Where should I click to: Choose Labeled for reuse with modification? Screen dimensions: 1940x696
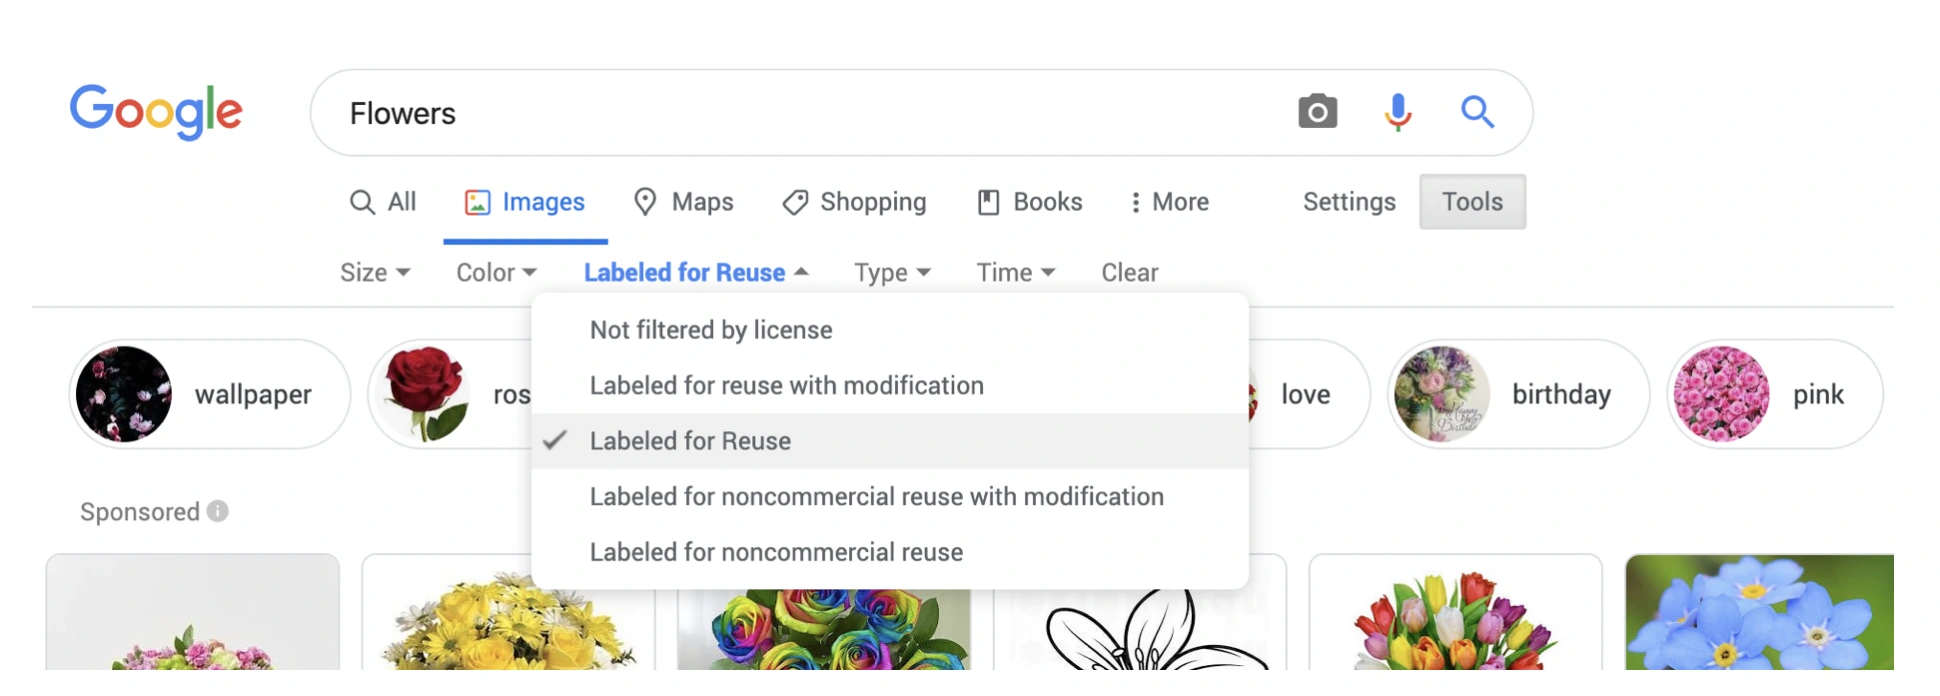coord(890,386)
